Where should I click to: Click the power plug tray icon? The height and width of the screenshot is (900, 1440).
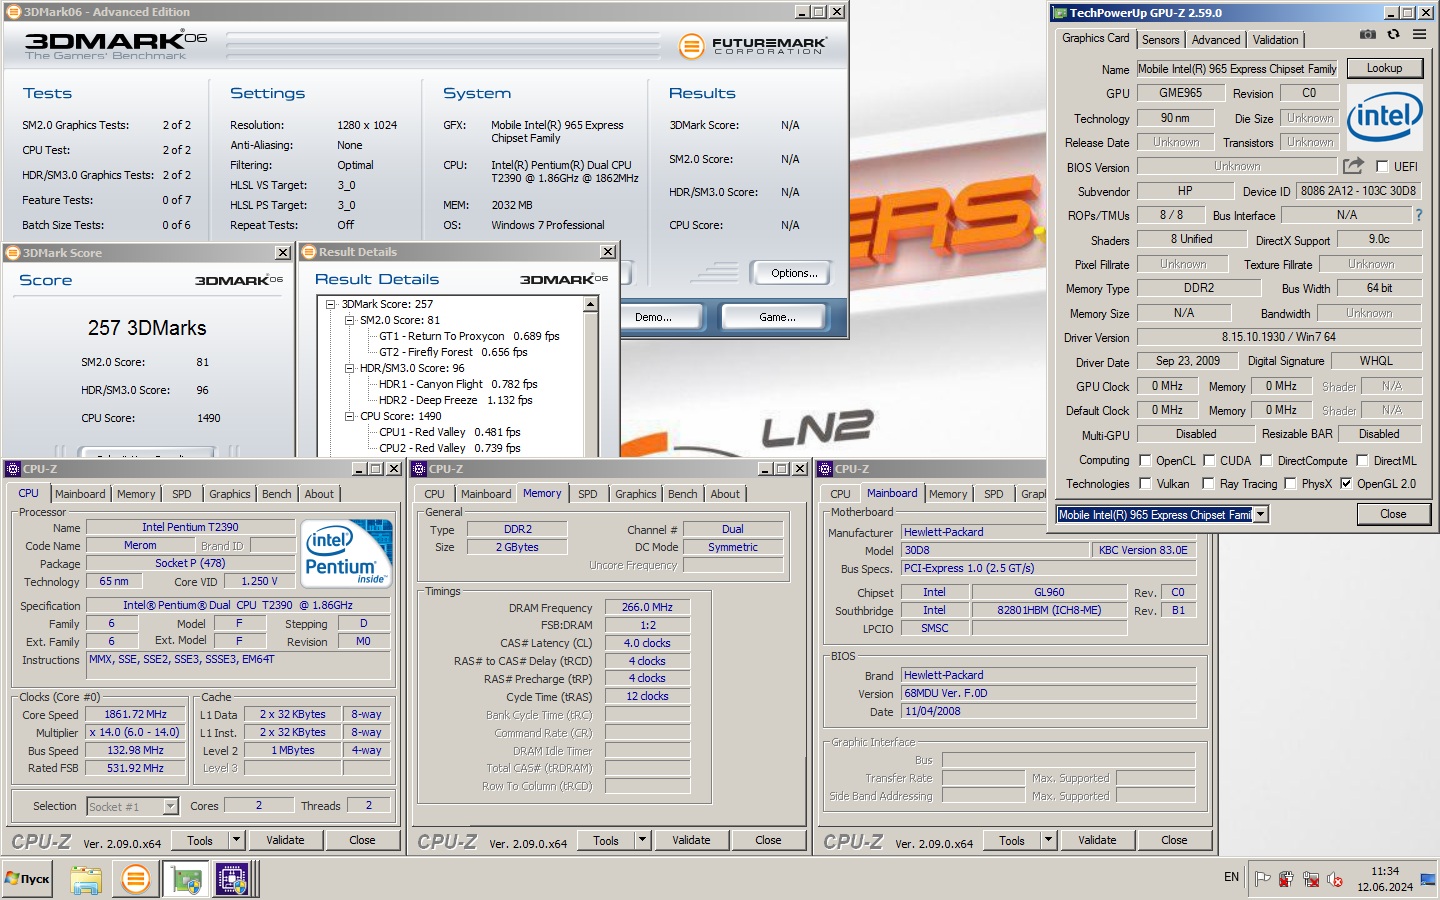point(1286,879)
